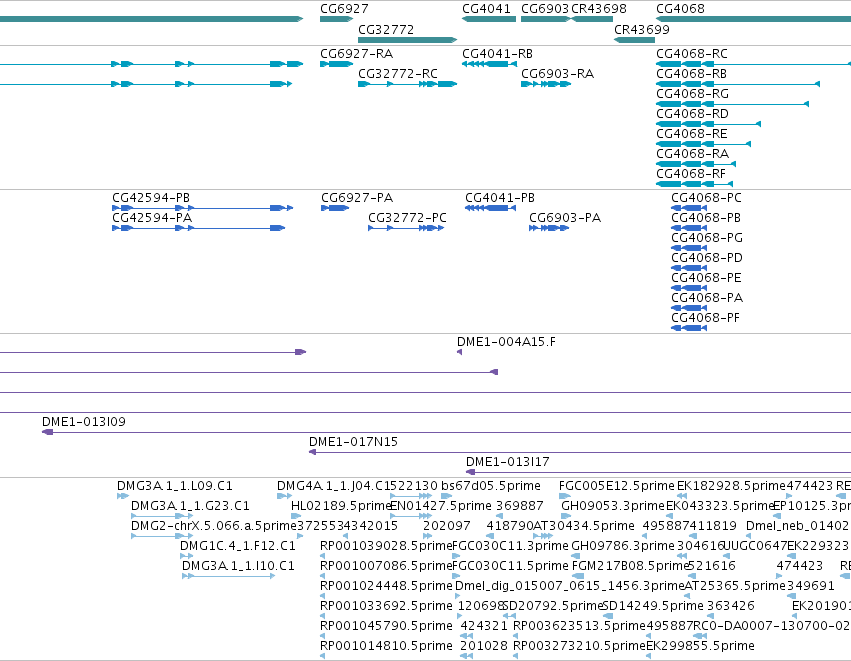The image size is (851, 661).
Task: Click protein label CG4041-PB
Action: pos(500,198)
